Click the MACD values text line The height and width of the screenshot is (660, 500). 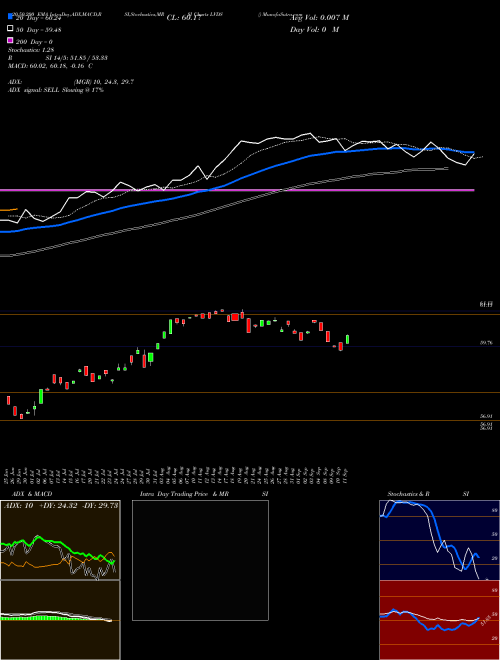pyautogui.click(x=51, y=66)
